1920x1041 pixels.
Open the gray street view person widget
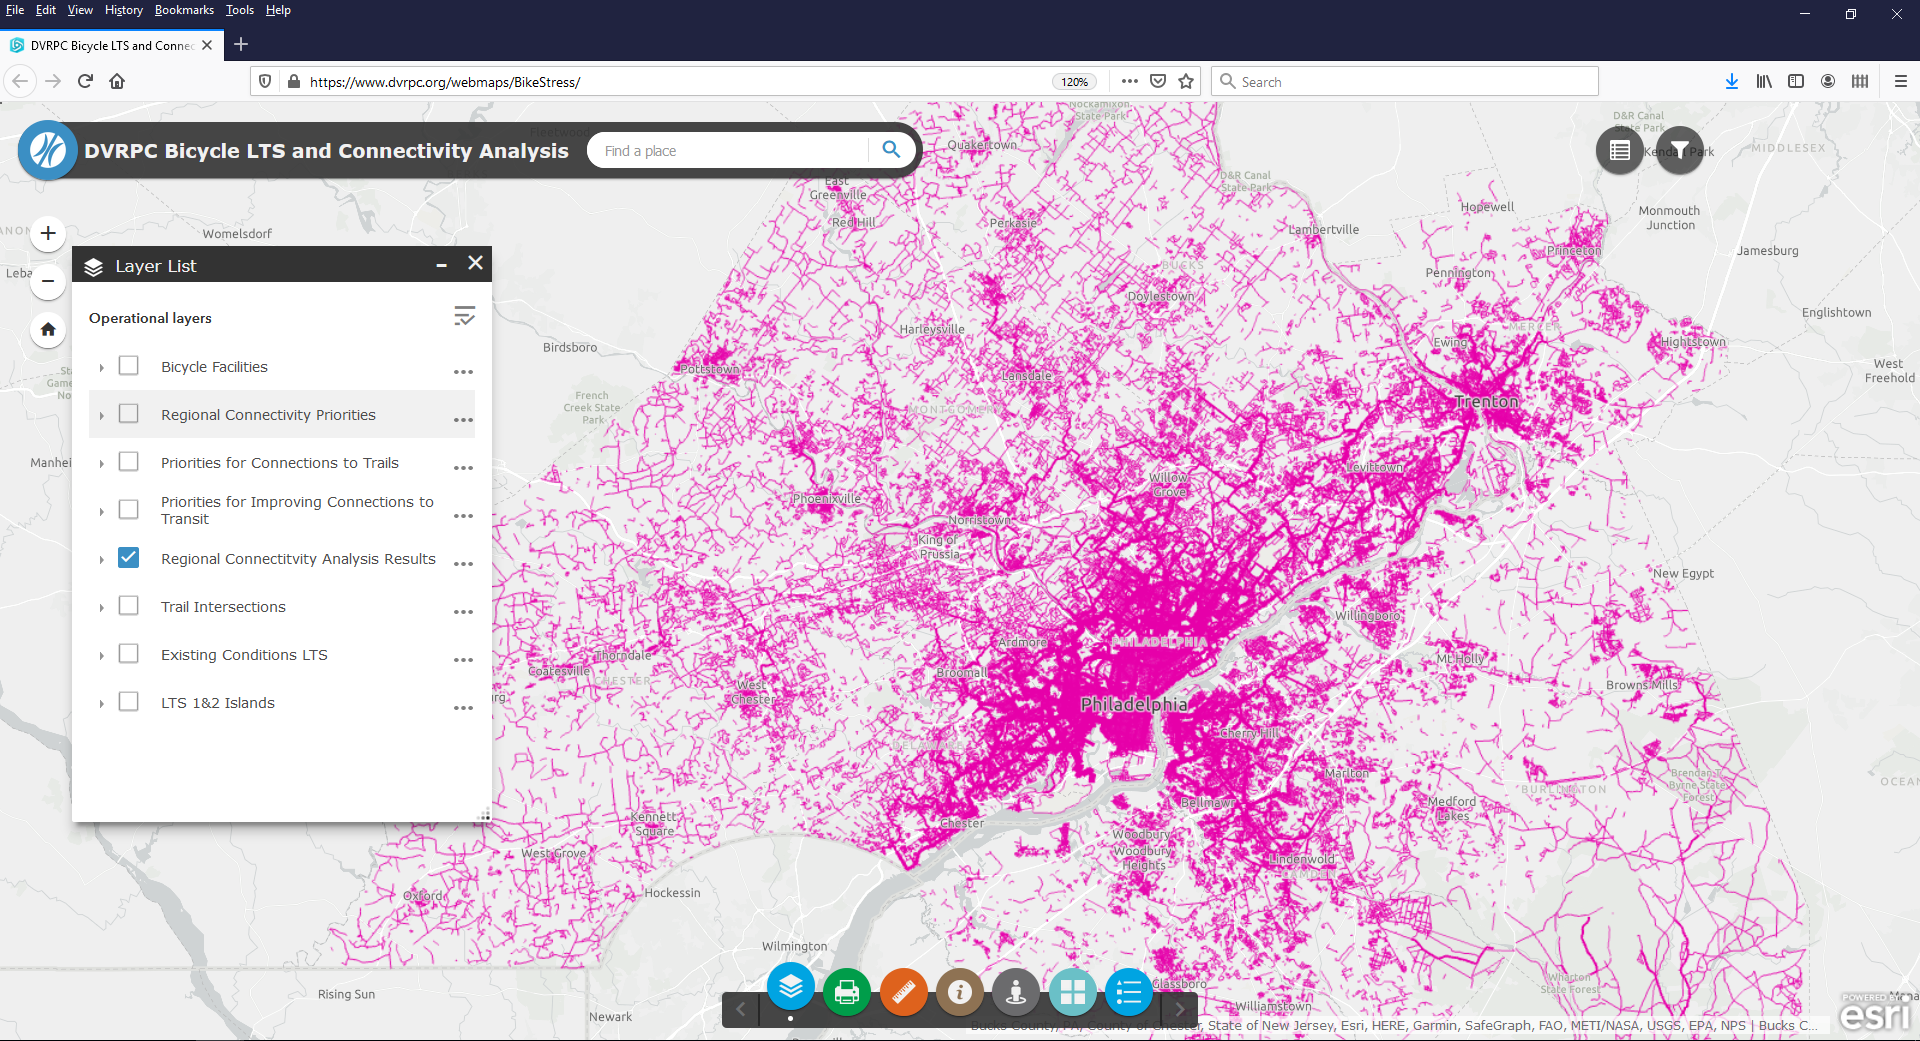(x=1016, y=992)
